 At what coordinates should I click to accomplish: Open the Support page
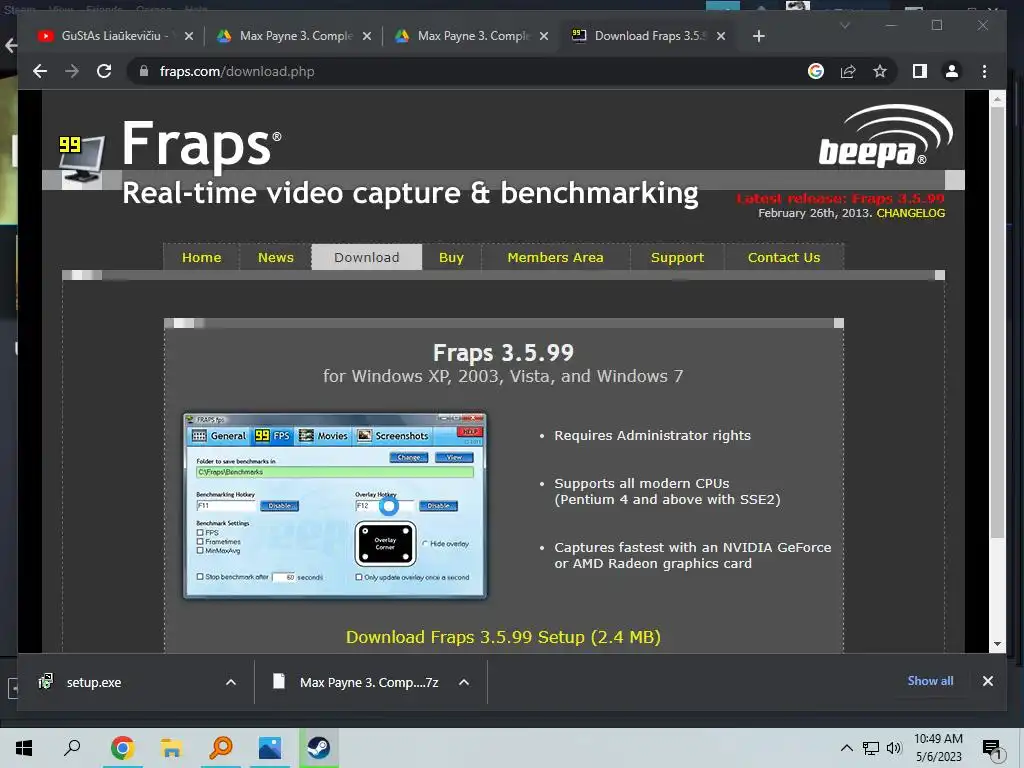[x=677, y=257]
